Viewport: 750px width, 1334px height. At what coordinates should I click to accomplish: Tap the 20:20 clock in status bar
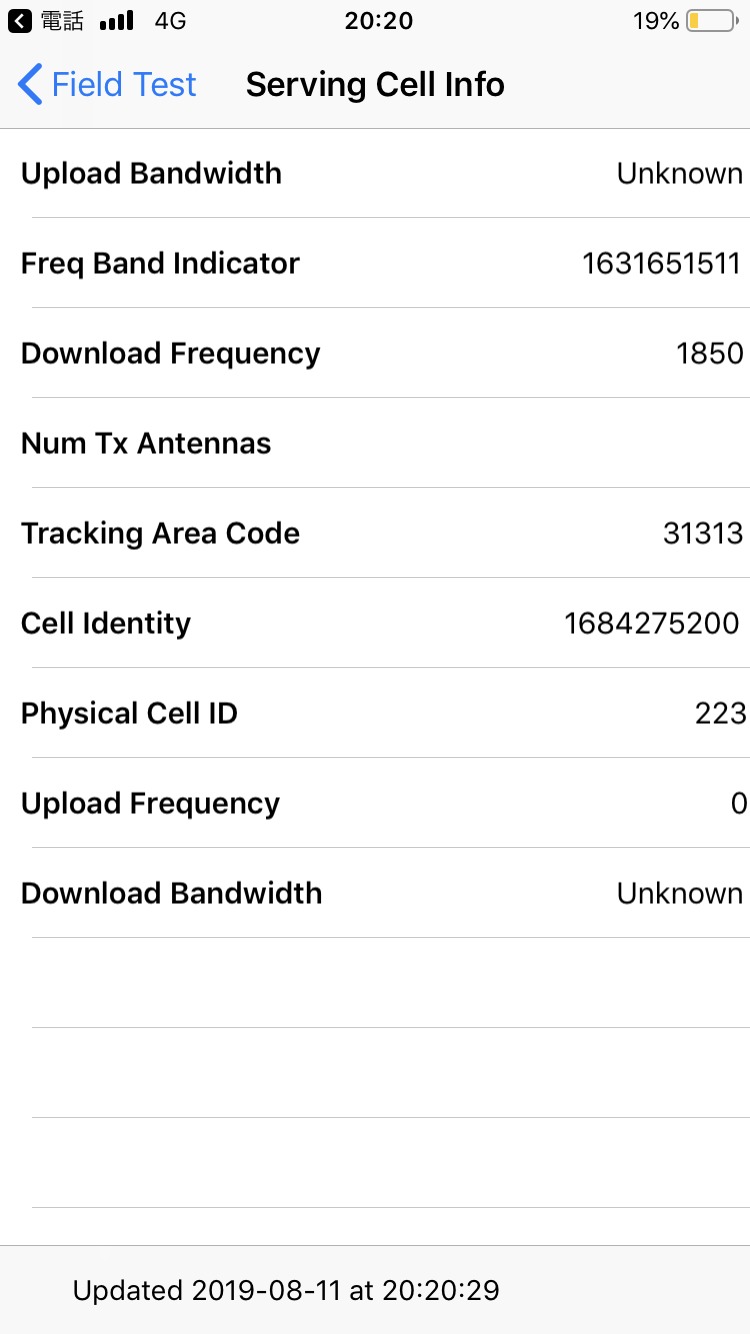[x=379, y=21]
